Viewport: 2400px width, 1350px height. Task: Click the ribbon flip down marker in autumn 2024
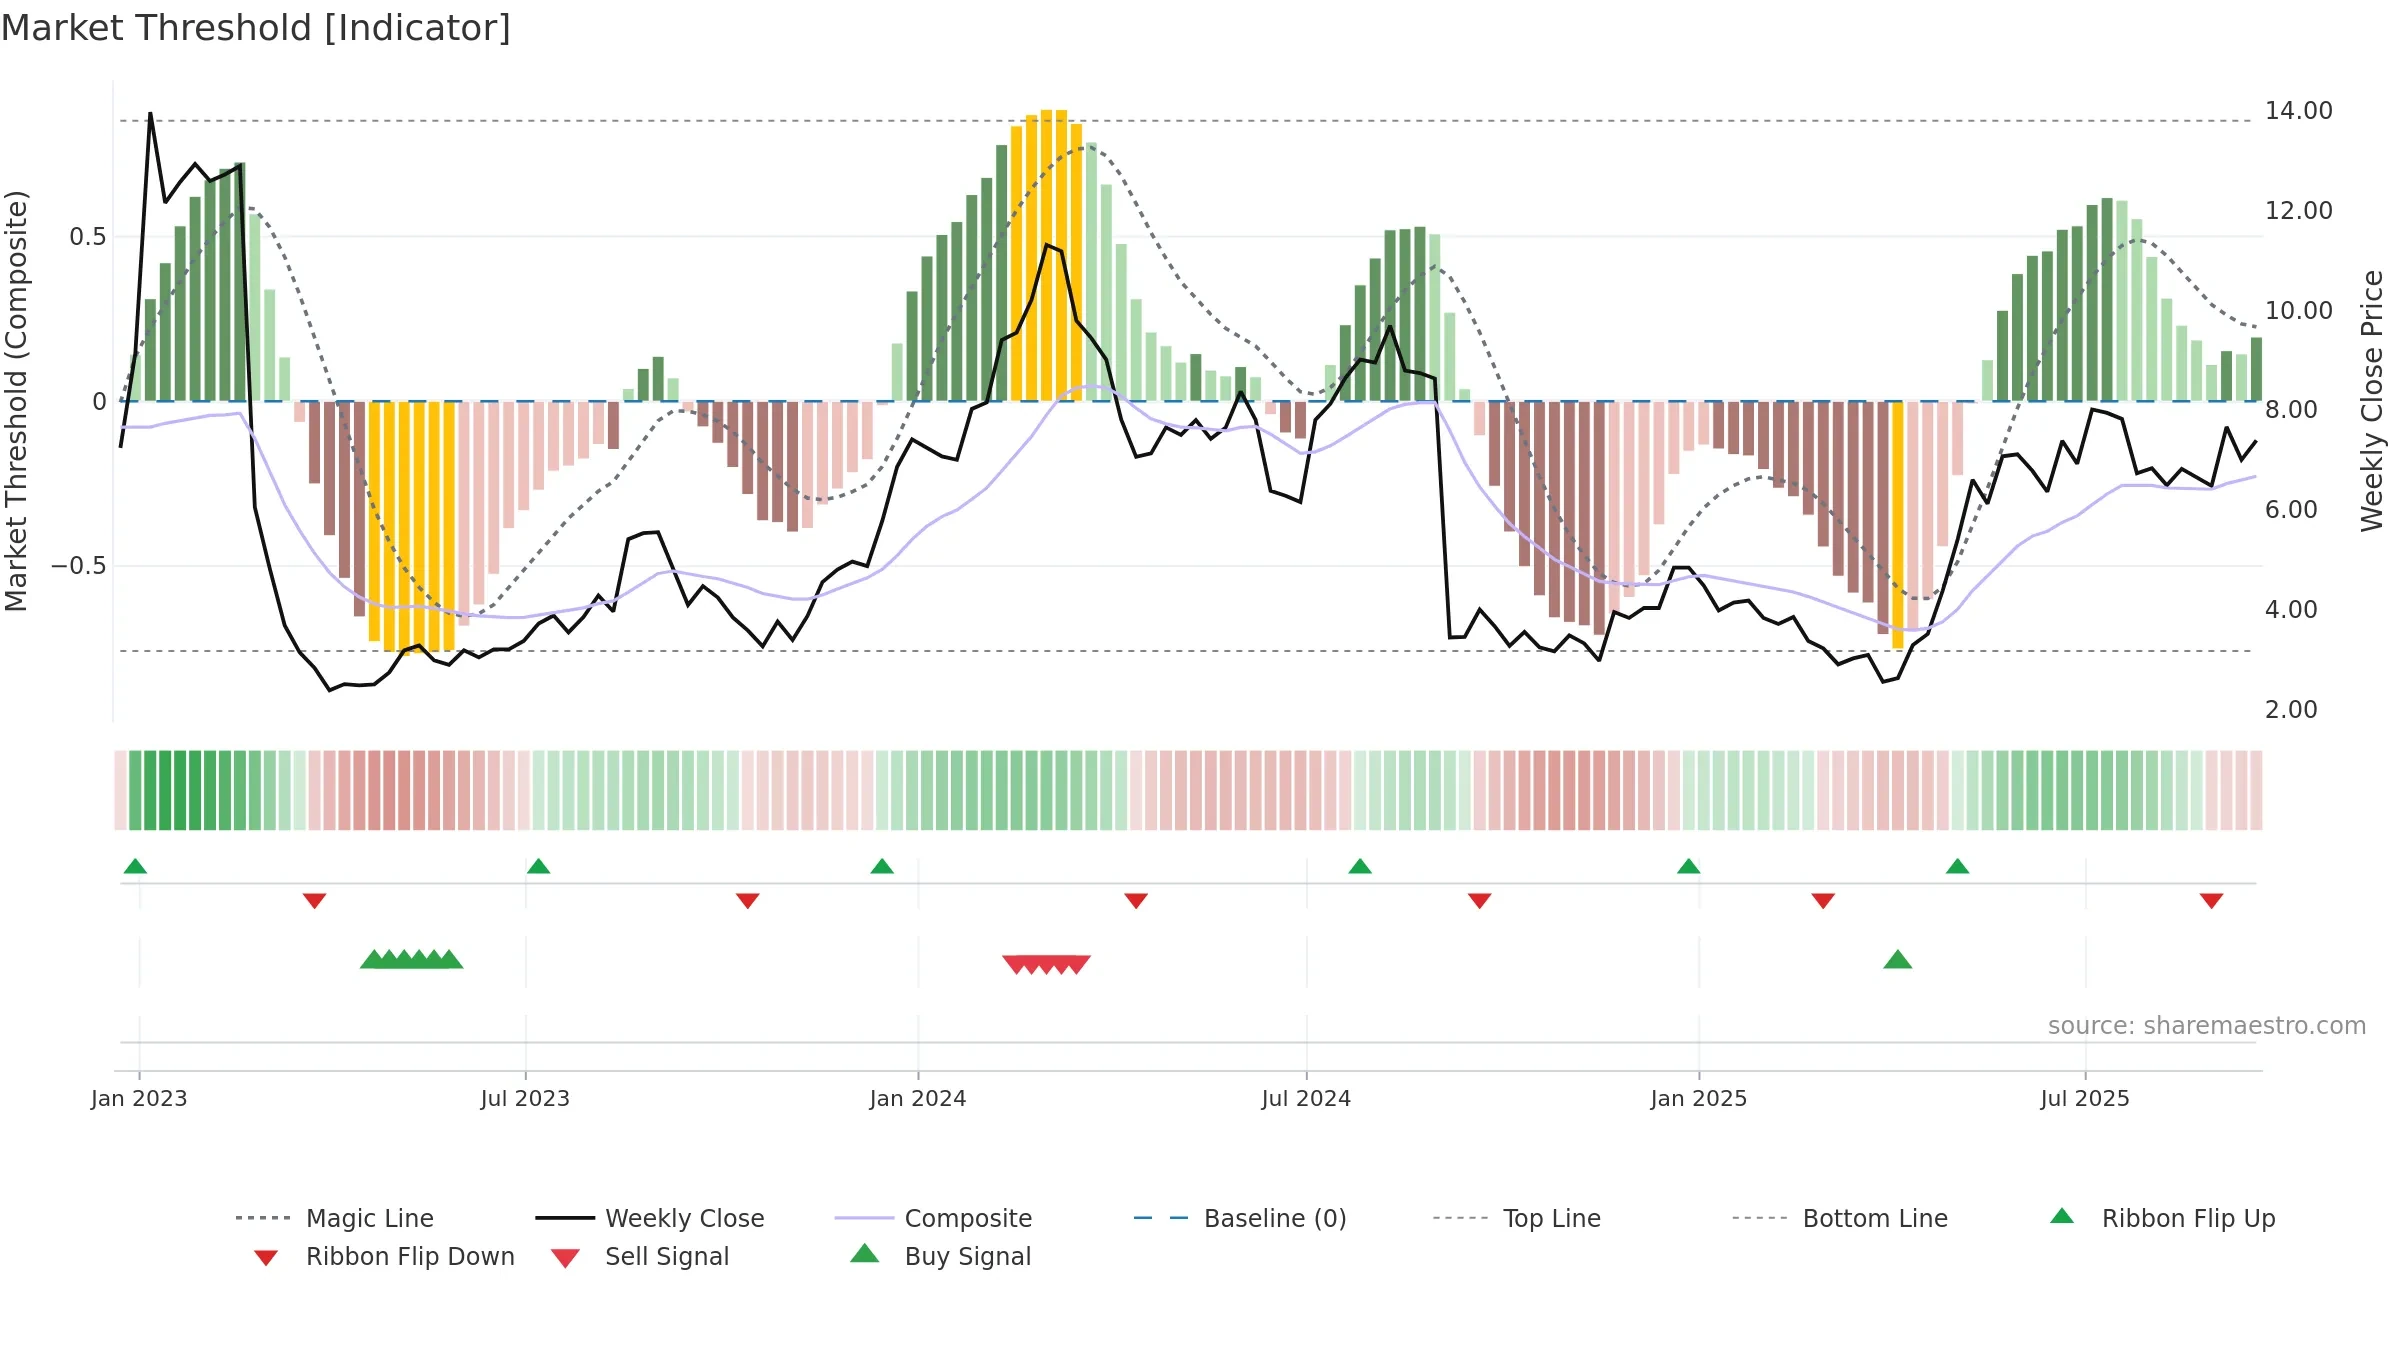coord(1480,901)
